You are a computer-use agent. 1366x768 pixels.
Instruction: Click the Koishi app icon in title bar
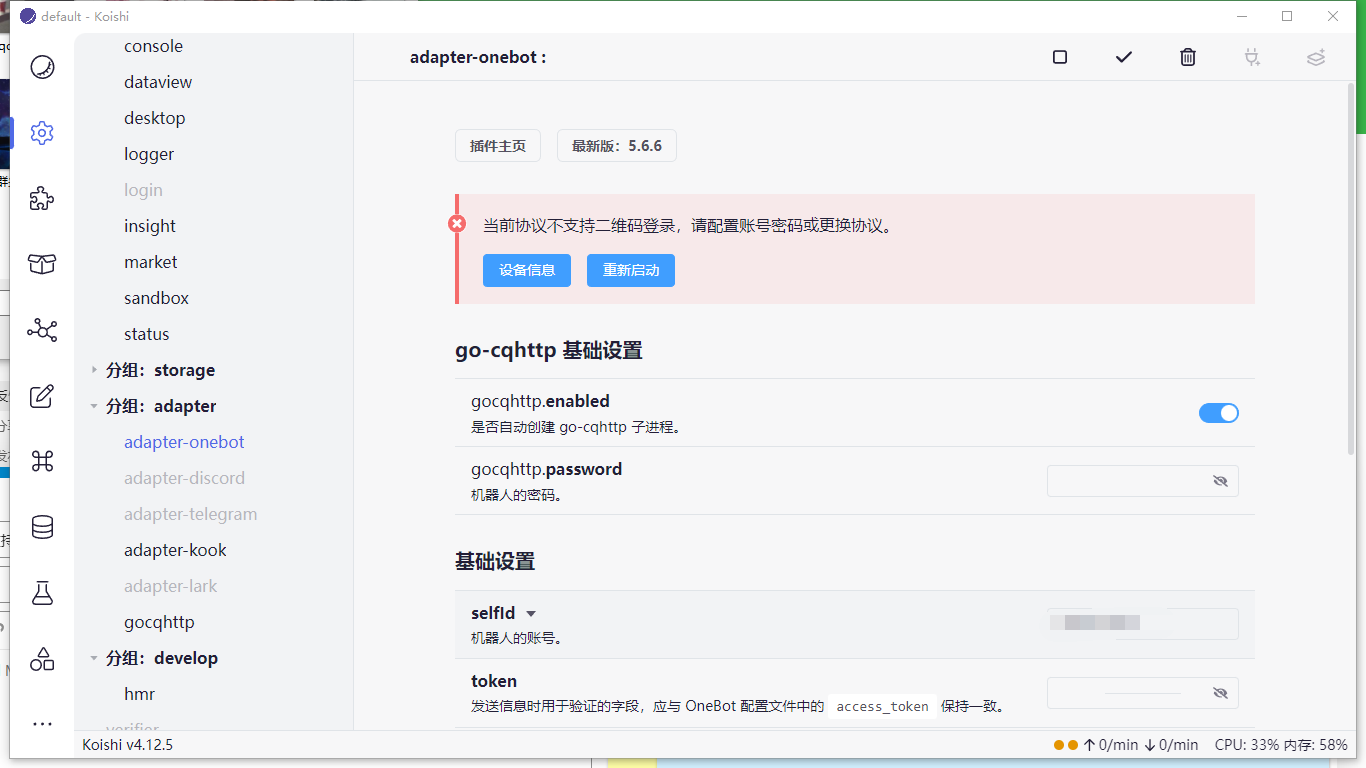(x=28, y=16)
